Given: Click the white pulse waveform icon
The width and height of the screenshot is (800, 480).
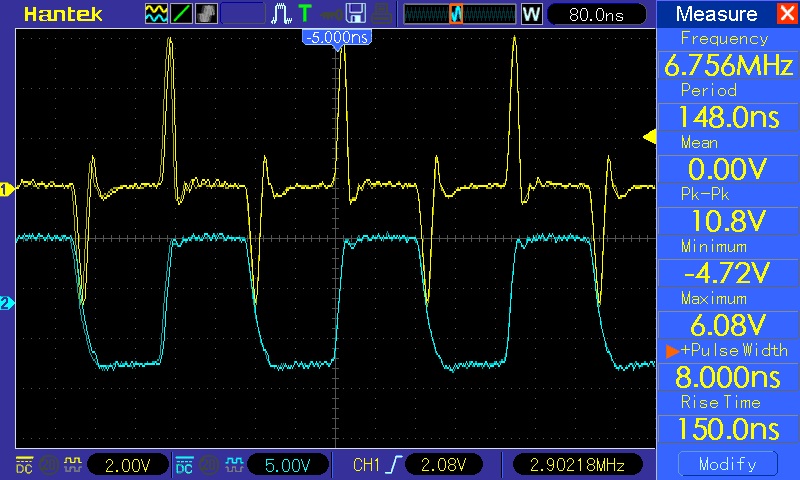Looking at the screenshot, I should pos(281,14).
